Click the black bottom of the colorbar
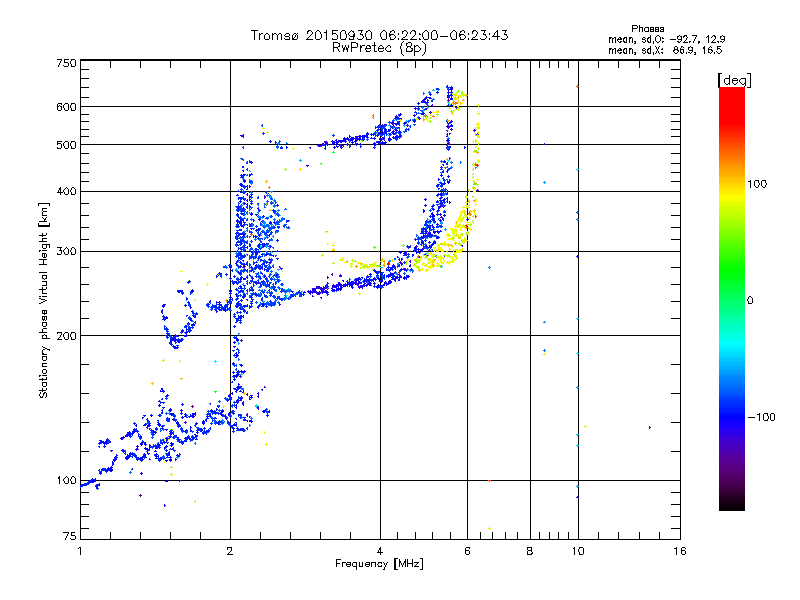 [x=732, y=503]
